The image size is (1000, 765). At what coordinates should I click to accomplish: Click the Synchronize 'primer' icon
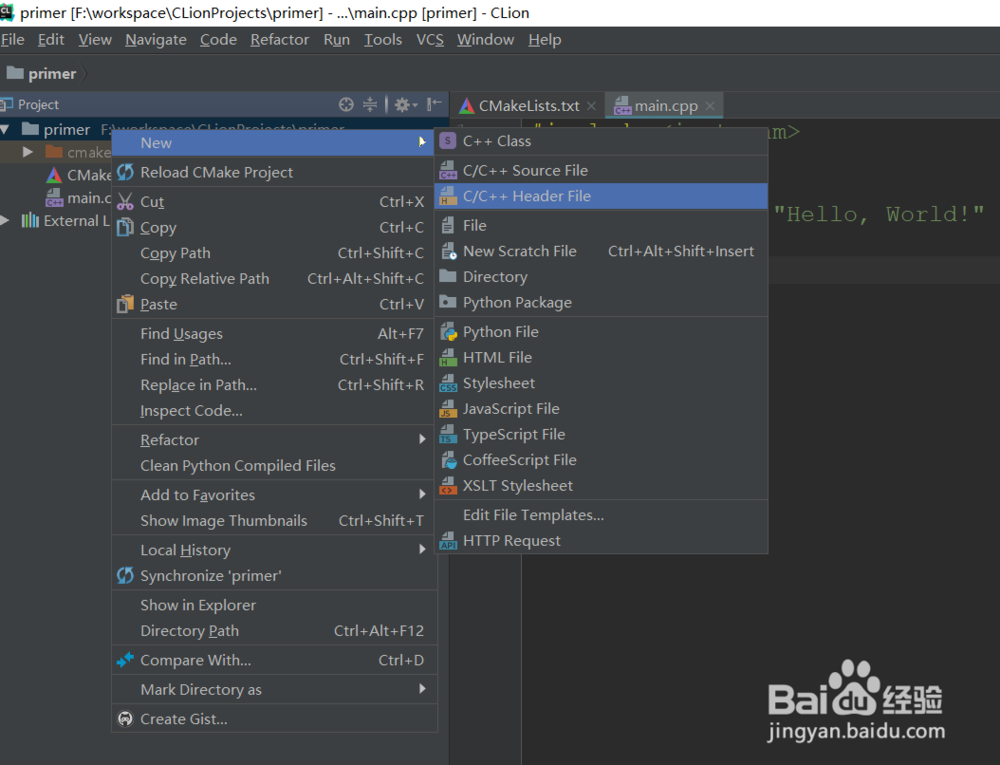pyautogui.click(x=125, y=575)
